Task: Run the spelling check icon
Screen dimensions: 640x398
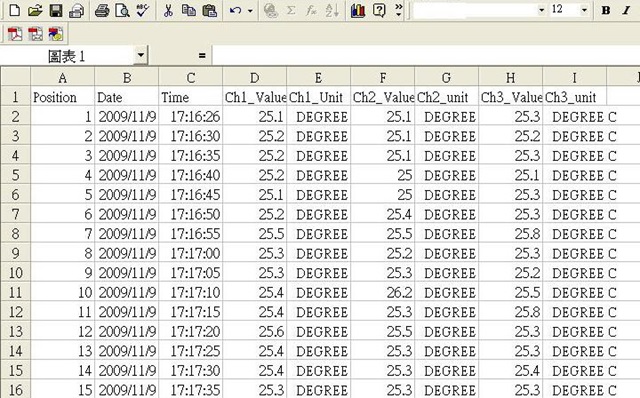Action: (142, 10)
